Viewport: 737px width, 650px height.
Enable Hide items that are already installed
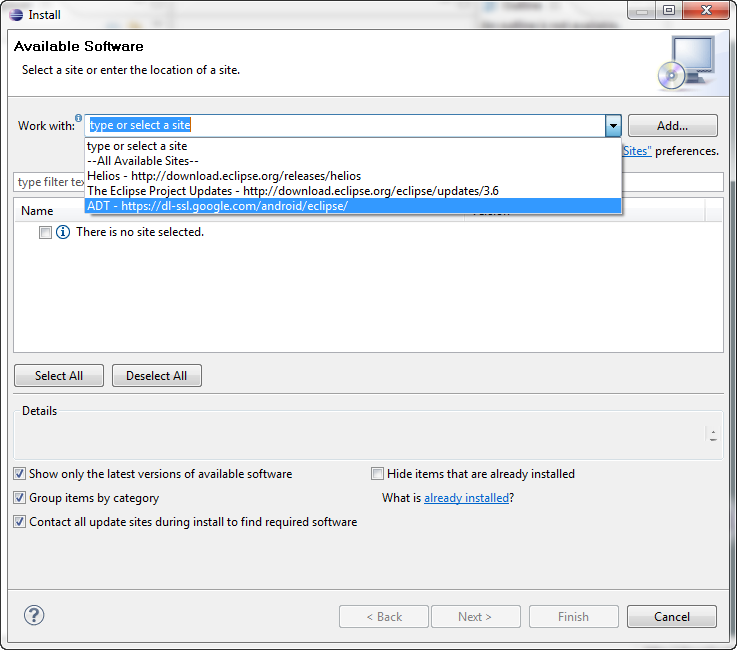point(377,474)
